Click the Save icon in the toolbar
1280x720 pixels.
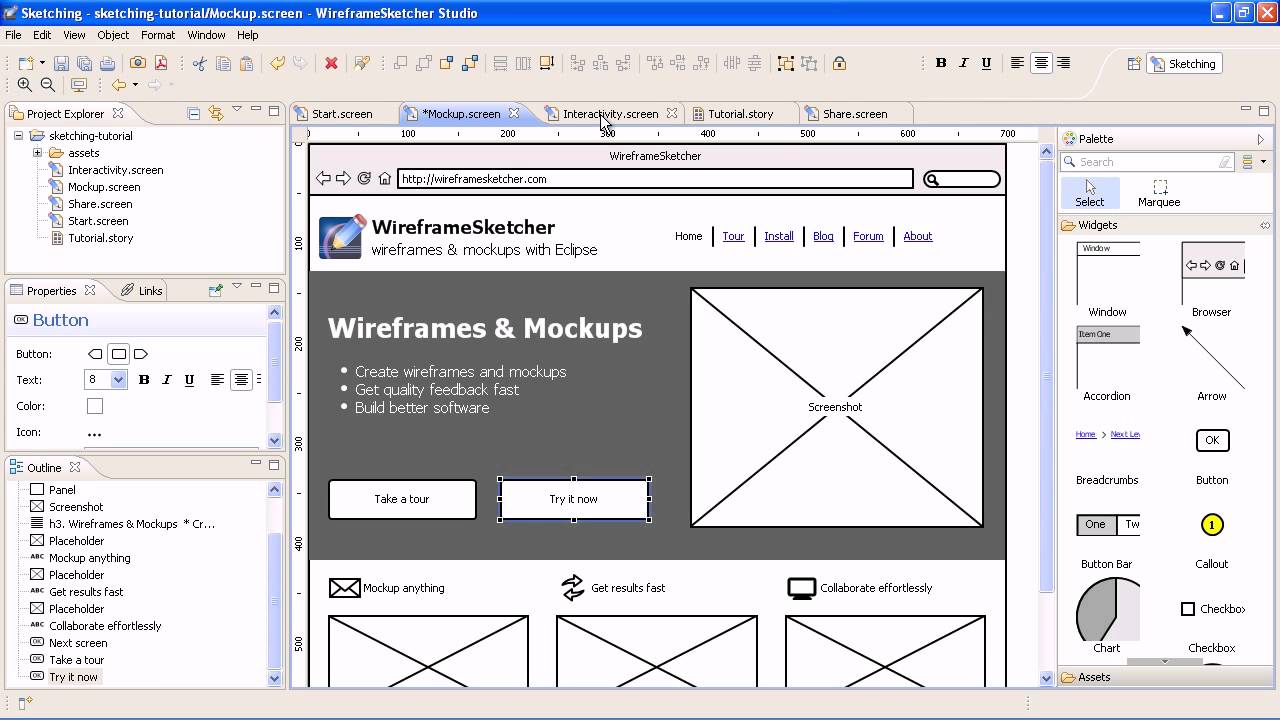point(63,63)
